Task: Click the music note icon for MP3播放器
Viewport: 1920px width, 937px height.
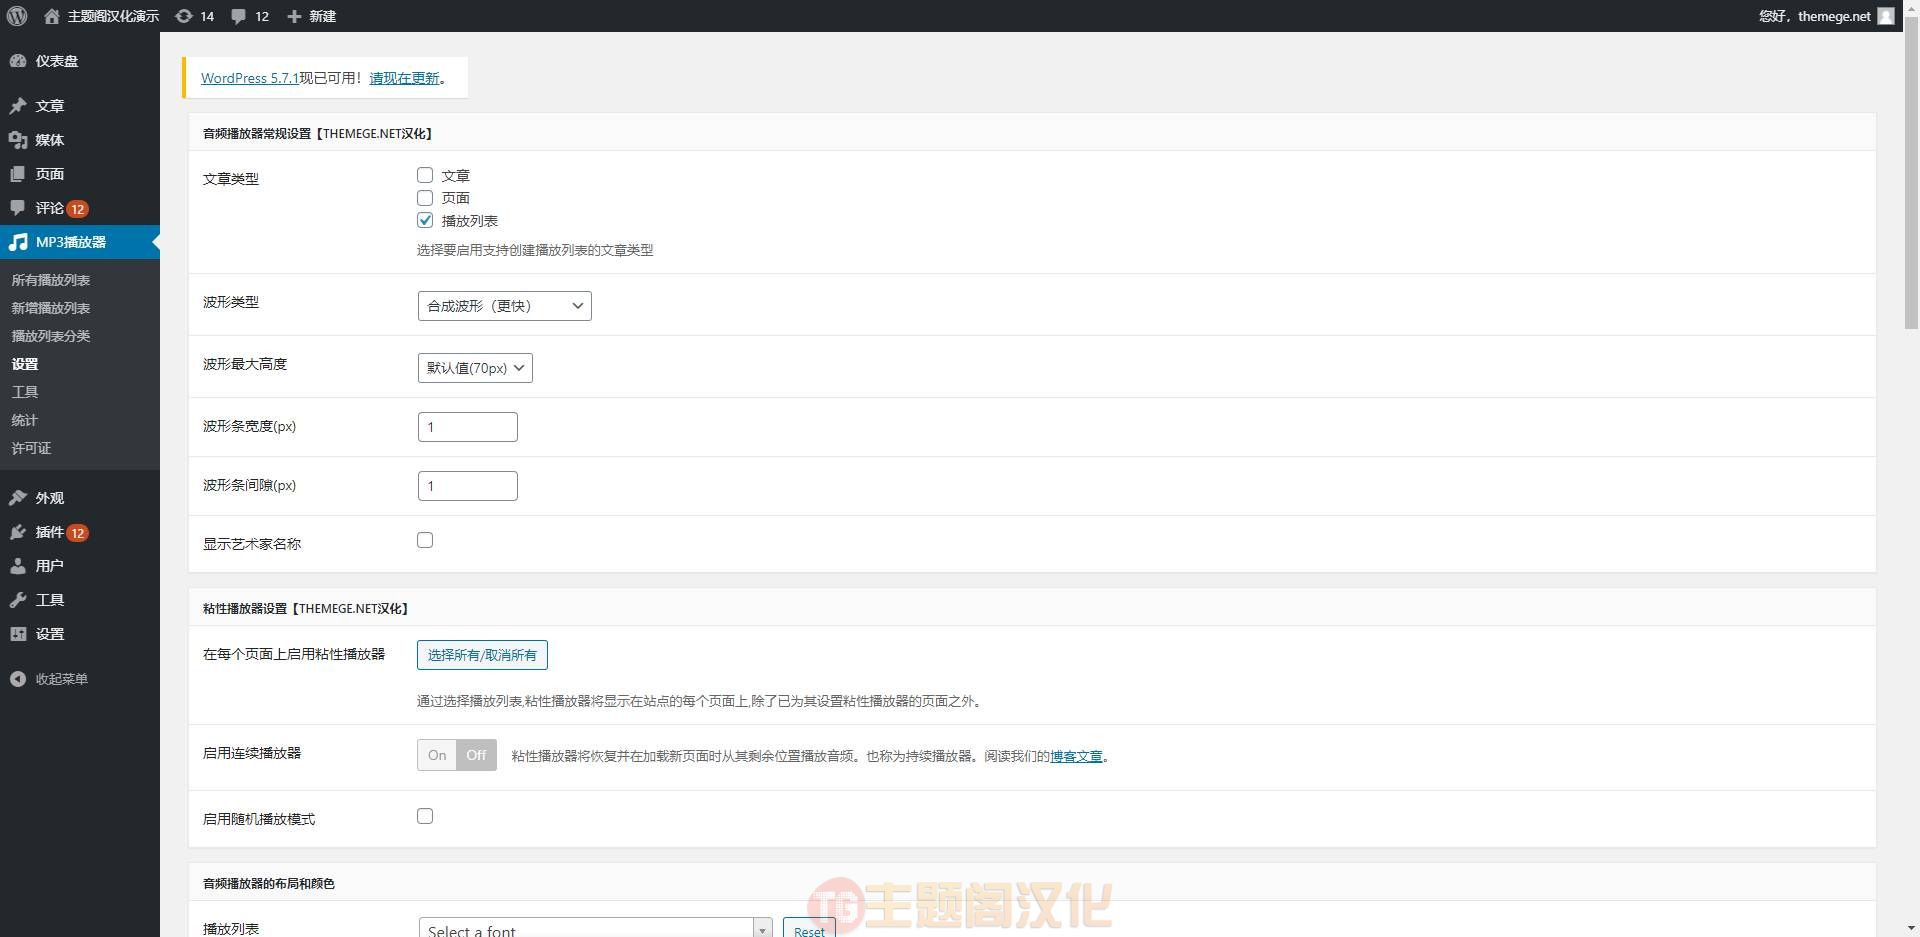Action: (x=18, y=242)
